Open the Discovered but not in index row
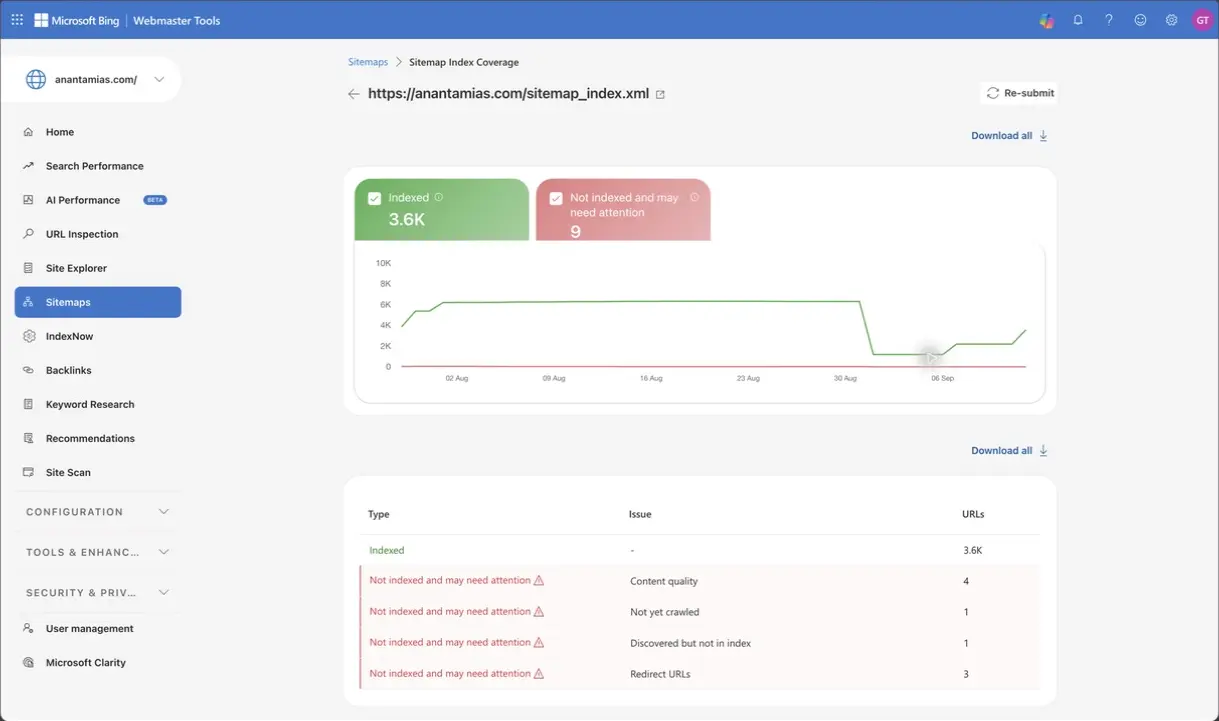The image size is (1219, 721). point(700,643)
